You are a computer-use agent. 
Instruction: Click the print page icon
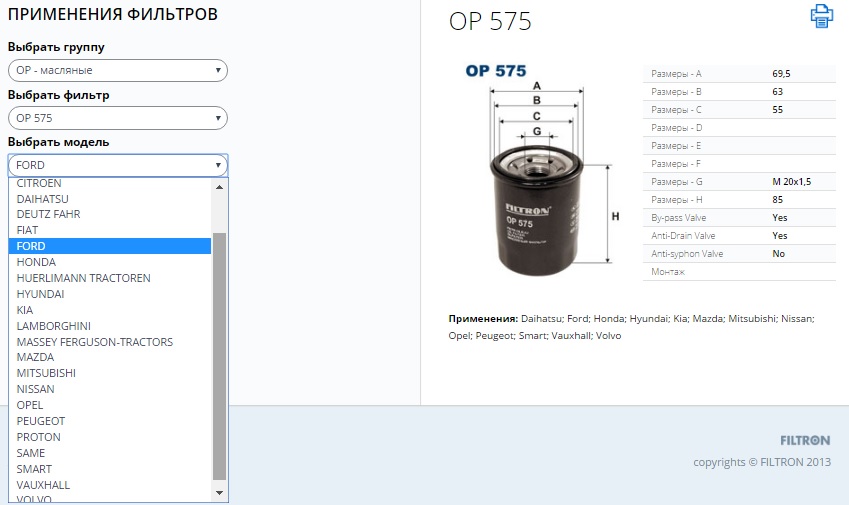821,16
